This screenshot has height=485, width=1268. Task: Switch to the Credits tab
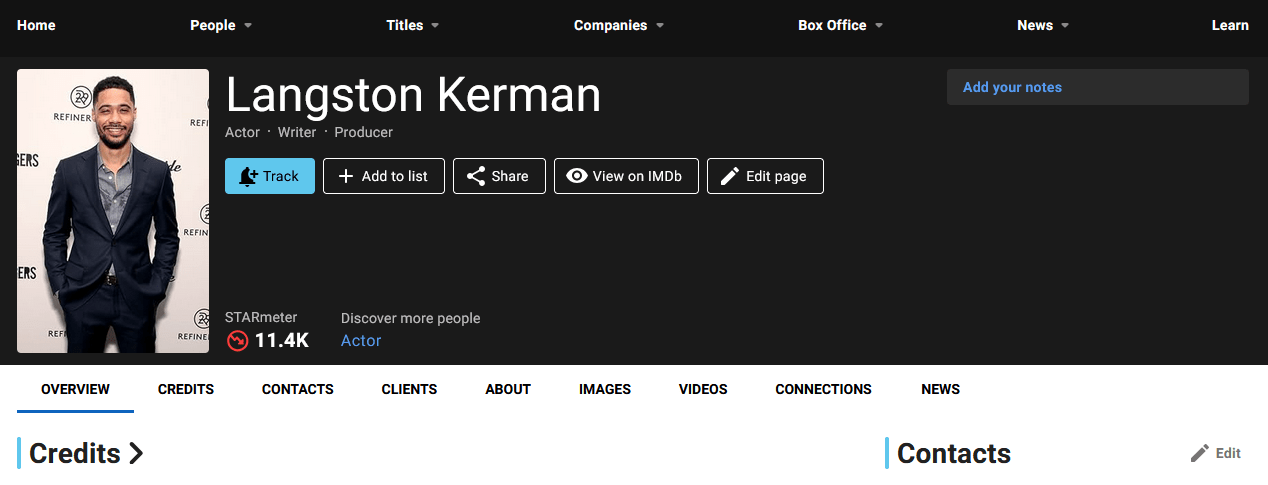click(x=186, y=390)
